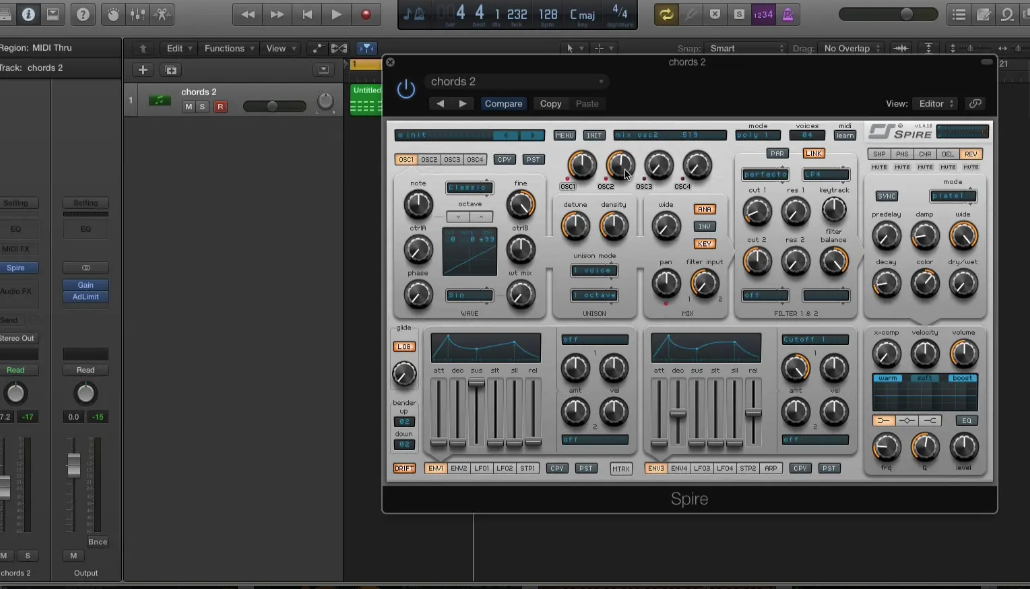
Task: Open the Functions menu in tracks area
Action: coord(229,48)
